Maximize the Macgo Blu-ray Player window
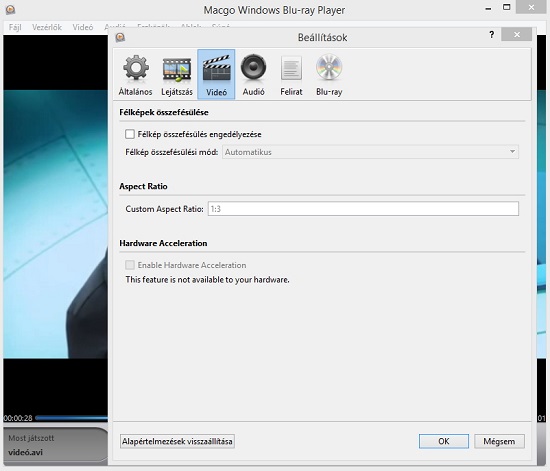 pyautogui.click(x=507, y=7)
